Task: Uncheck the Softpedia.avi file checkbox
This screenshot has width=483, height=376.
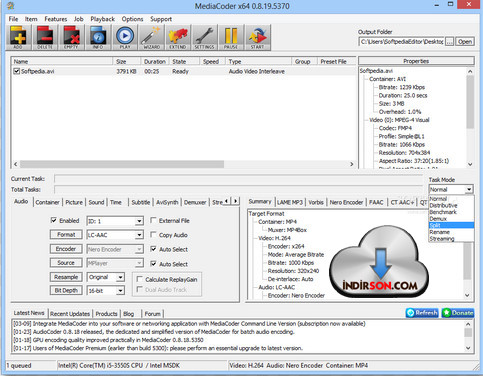Action: point(17,71)
